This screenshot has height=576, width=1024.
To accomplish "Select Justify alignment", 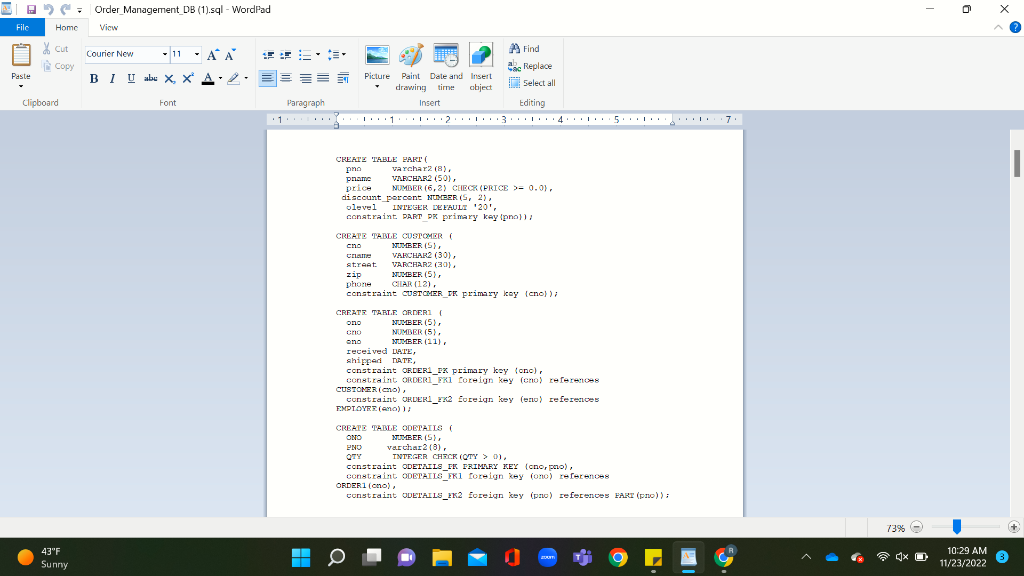I will click(x=323, y=78).
